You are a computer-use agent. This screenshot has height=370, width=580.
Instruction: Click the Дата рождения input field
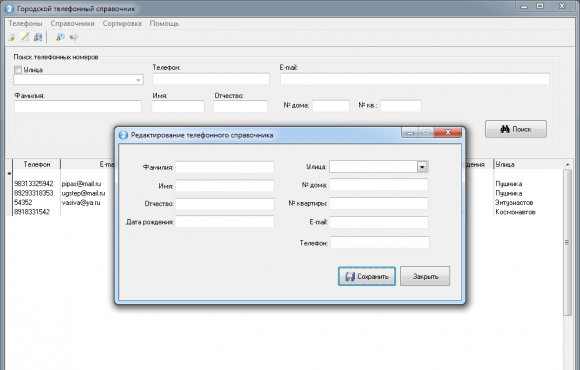point(225,222)
